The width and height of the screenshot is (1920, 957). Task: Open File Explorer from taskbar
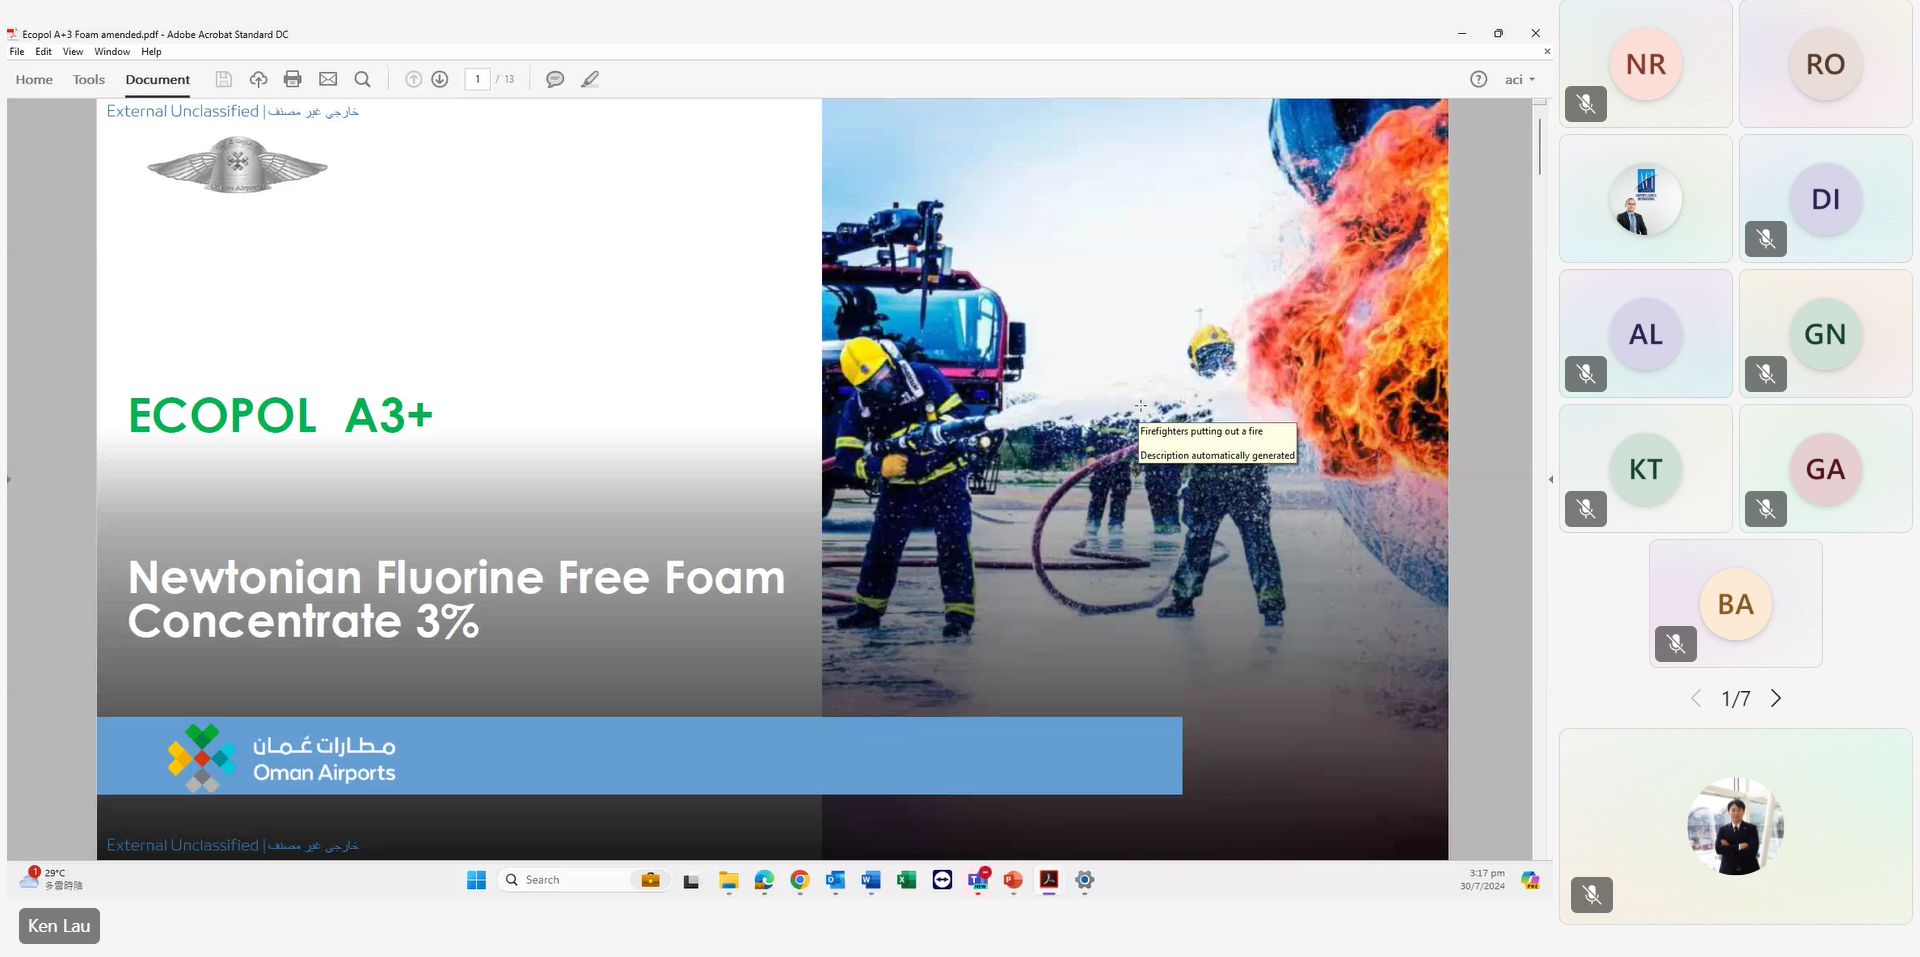pos(728,880)
